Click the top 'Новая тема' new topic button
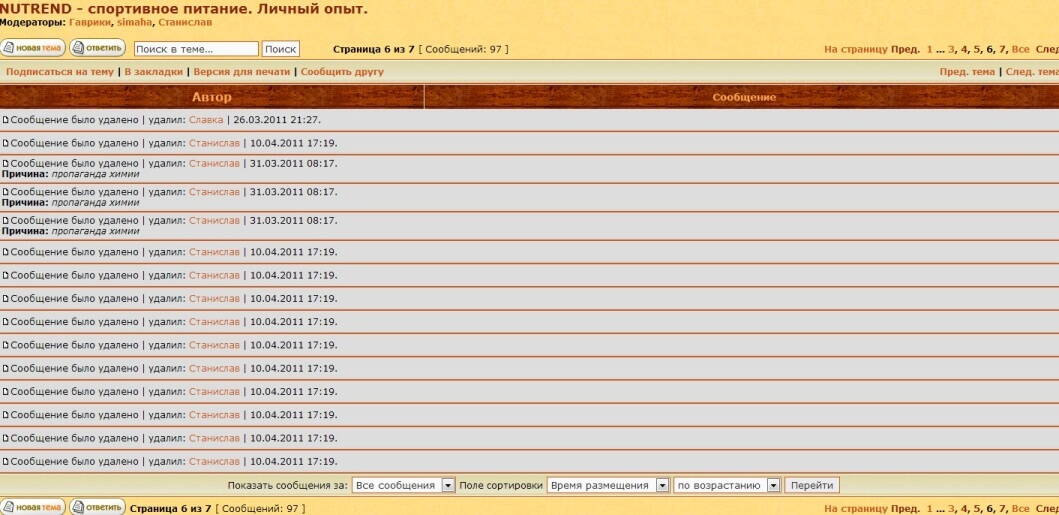Image resolution: width=1059 pixels, height=515 pixels. (x=33, y=48)
